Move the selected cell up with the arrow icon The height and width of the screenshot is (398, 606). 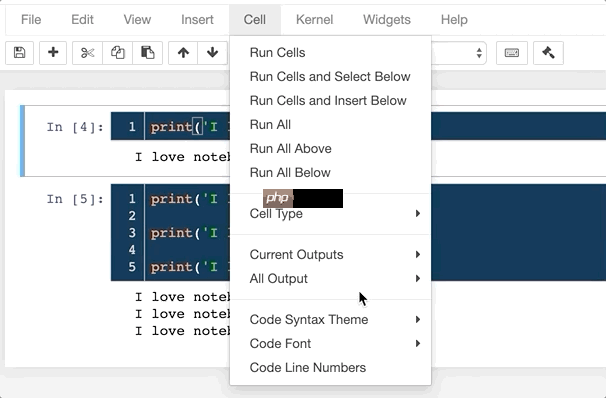pos(183,53)
